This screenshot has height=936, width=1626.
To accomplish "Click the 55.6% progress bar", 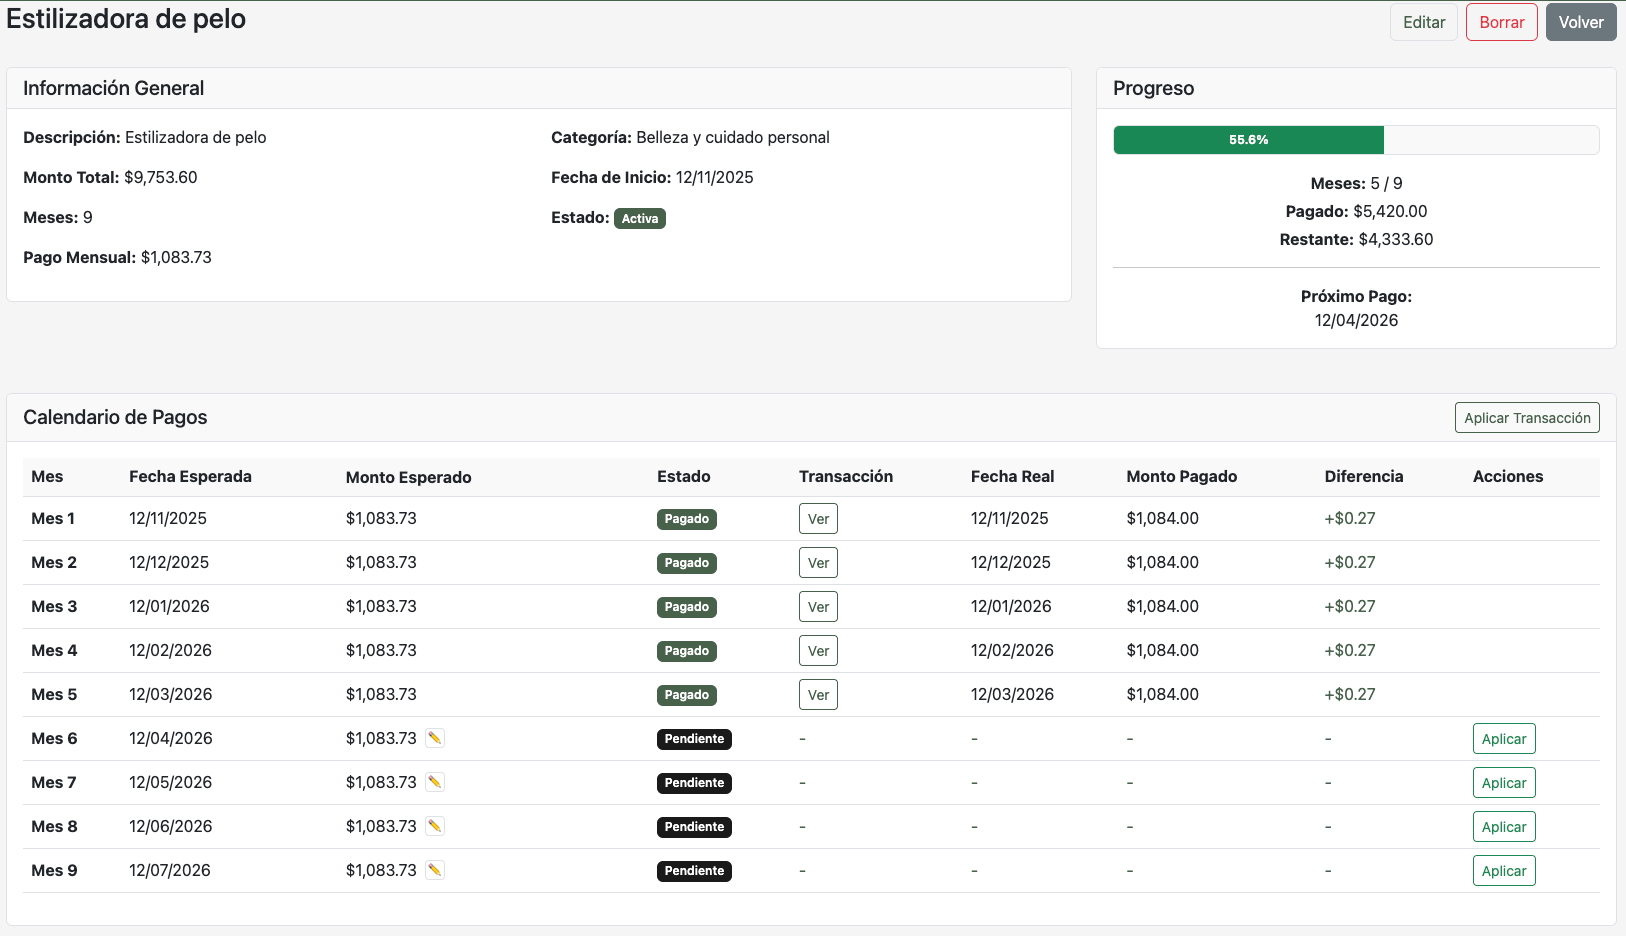I will coord(1249,140).
